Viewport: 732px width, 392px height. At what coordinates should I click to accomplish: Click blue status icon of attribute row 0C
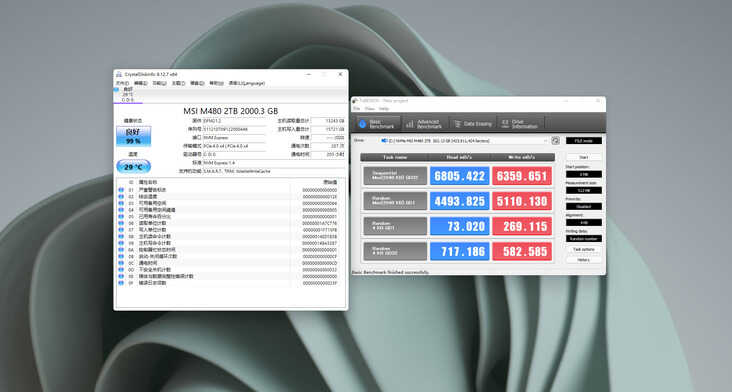click(x=121, y=263)
